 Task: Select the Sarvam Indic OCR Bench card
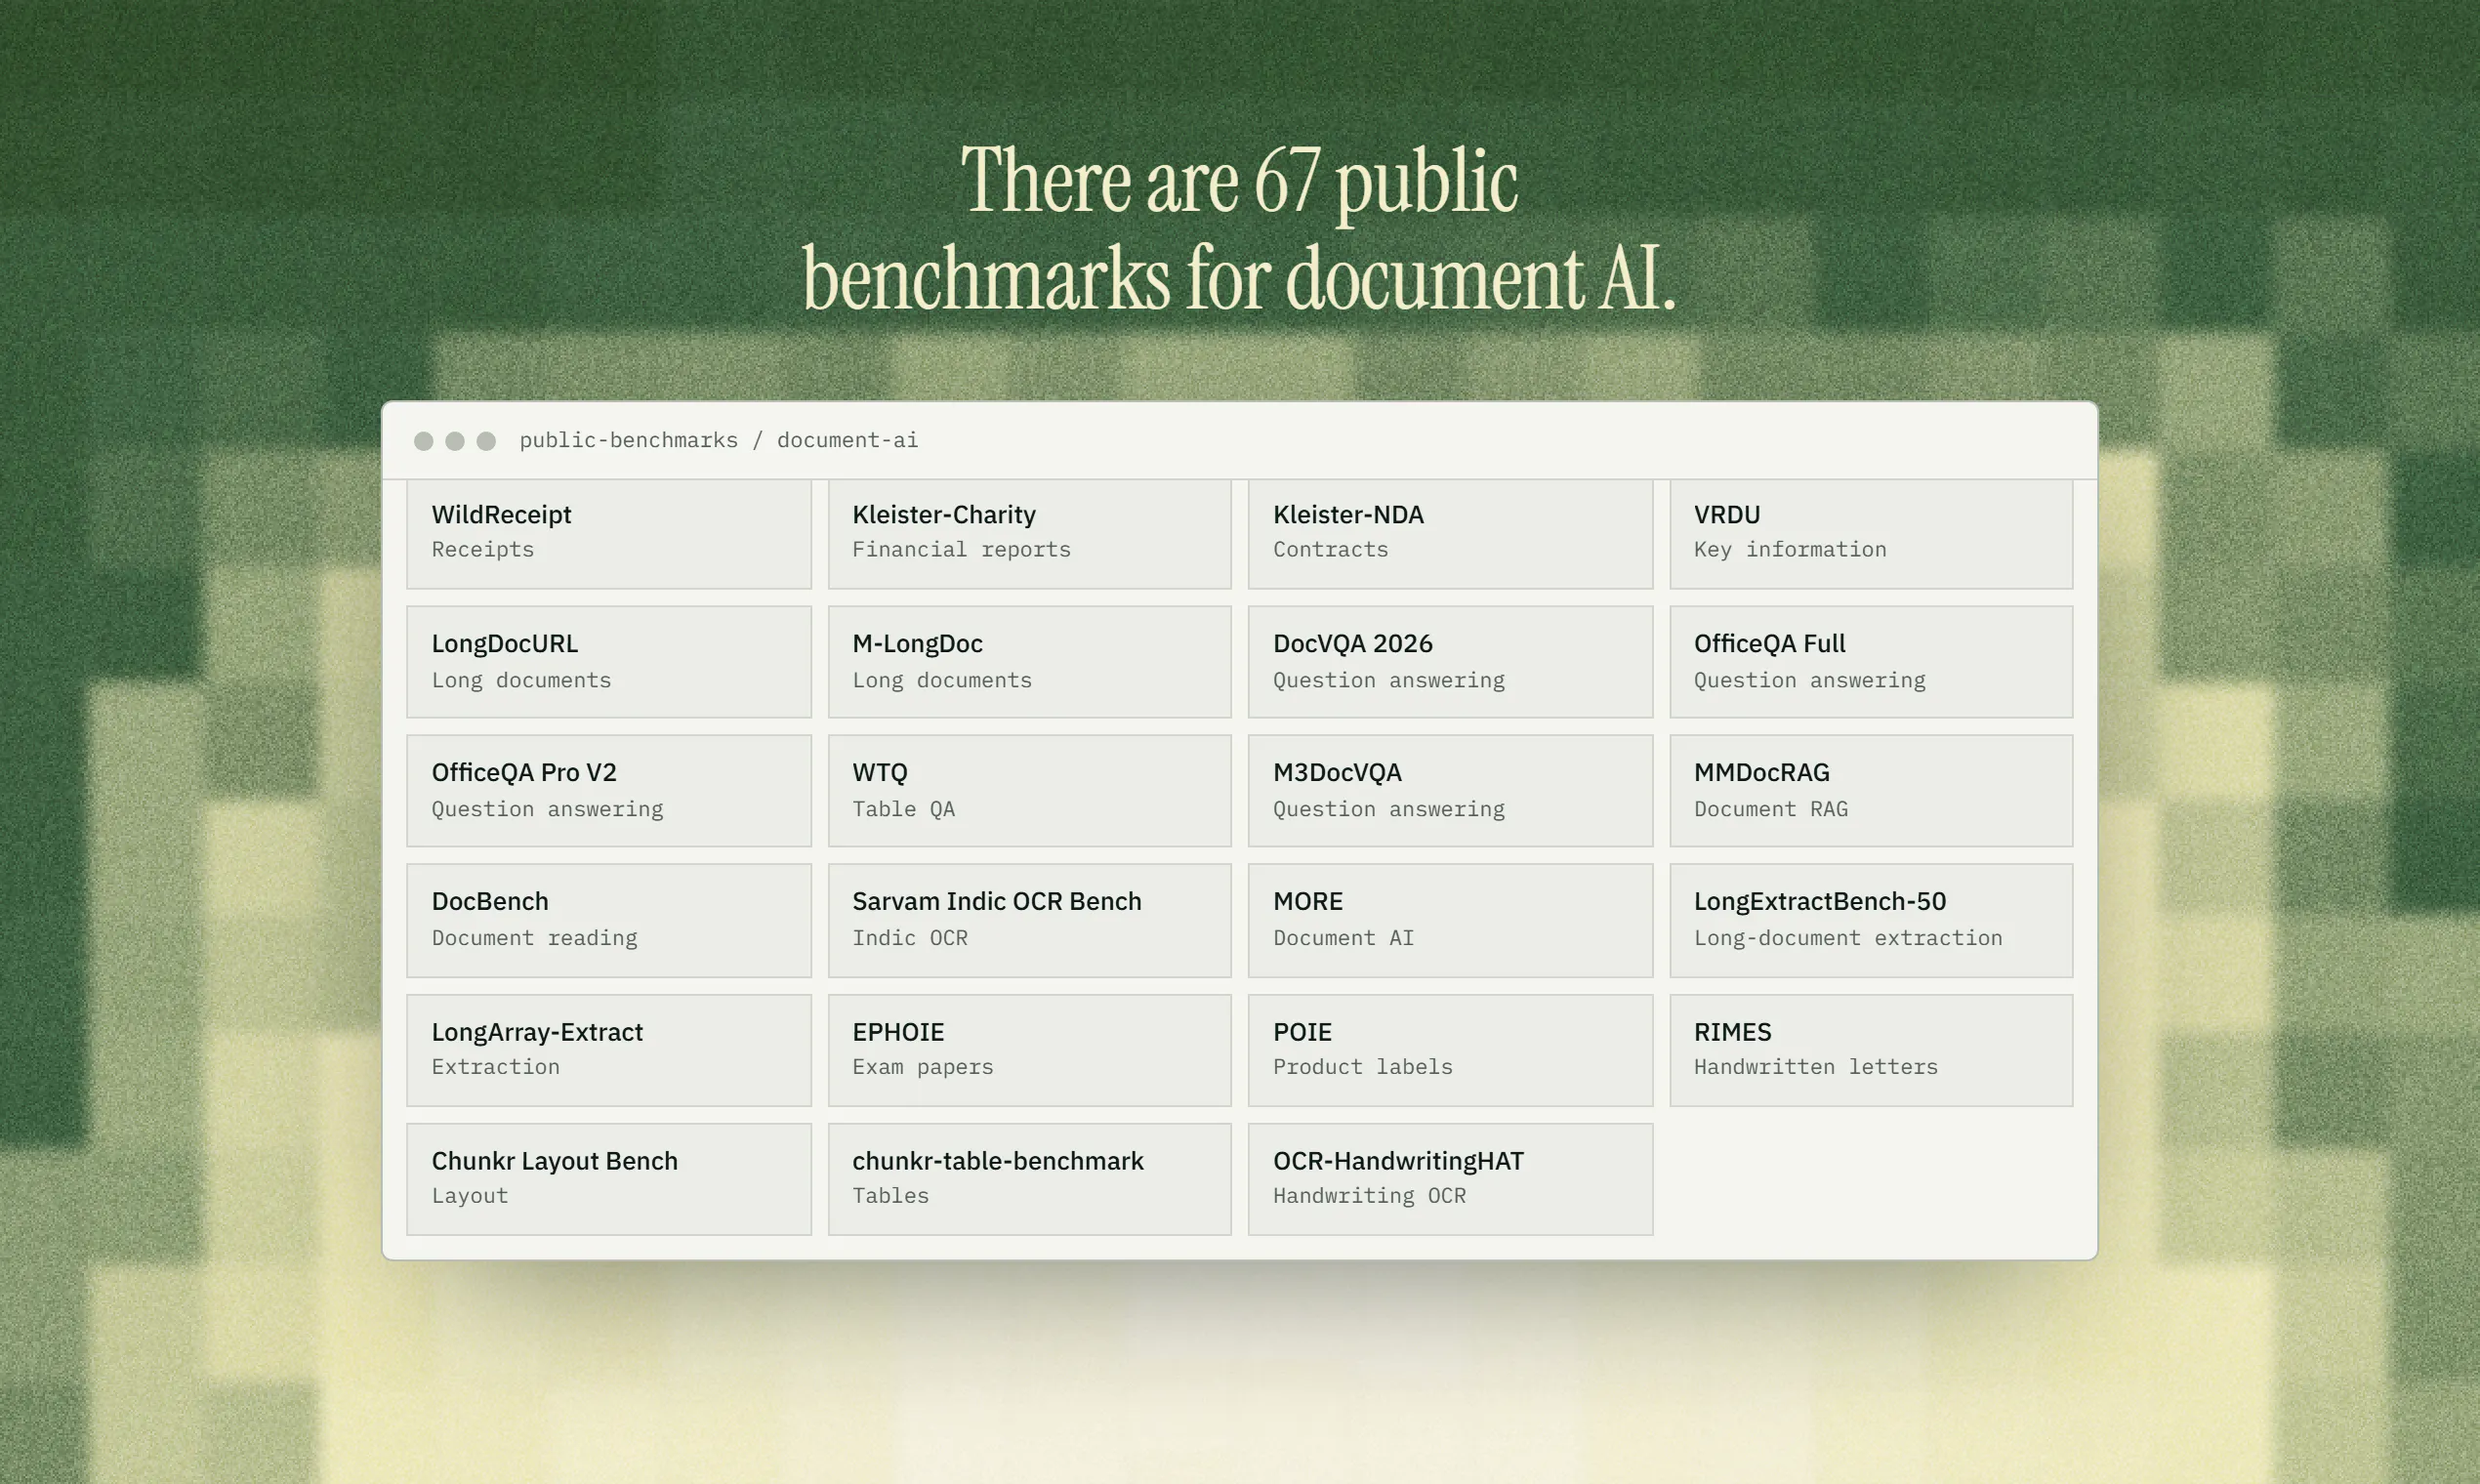(1030, 921)
